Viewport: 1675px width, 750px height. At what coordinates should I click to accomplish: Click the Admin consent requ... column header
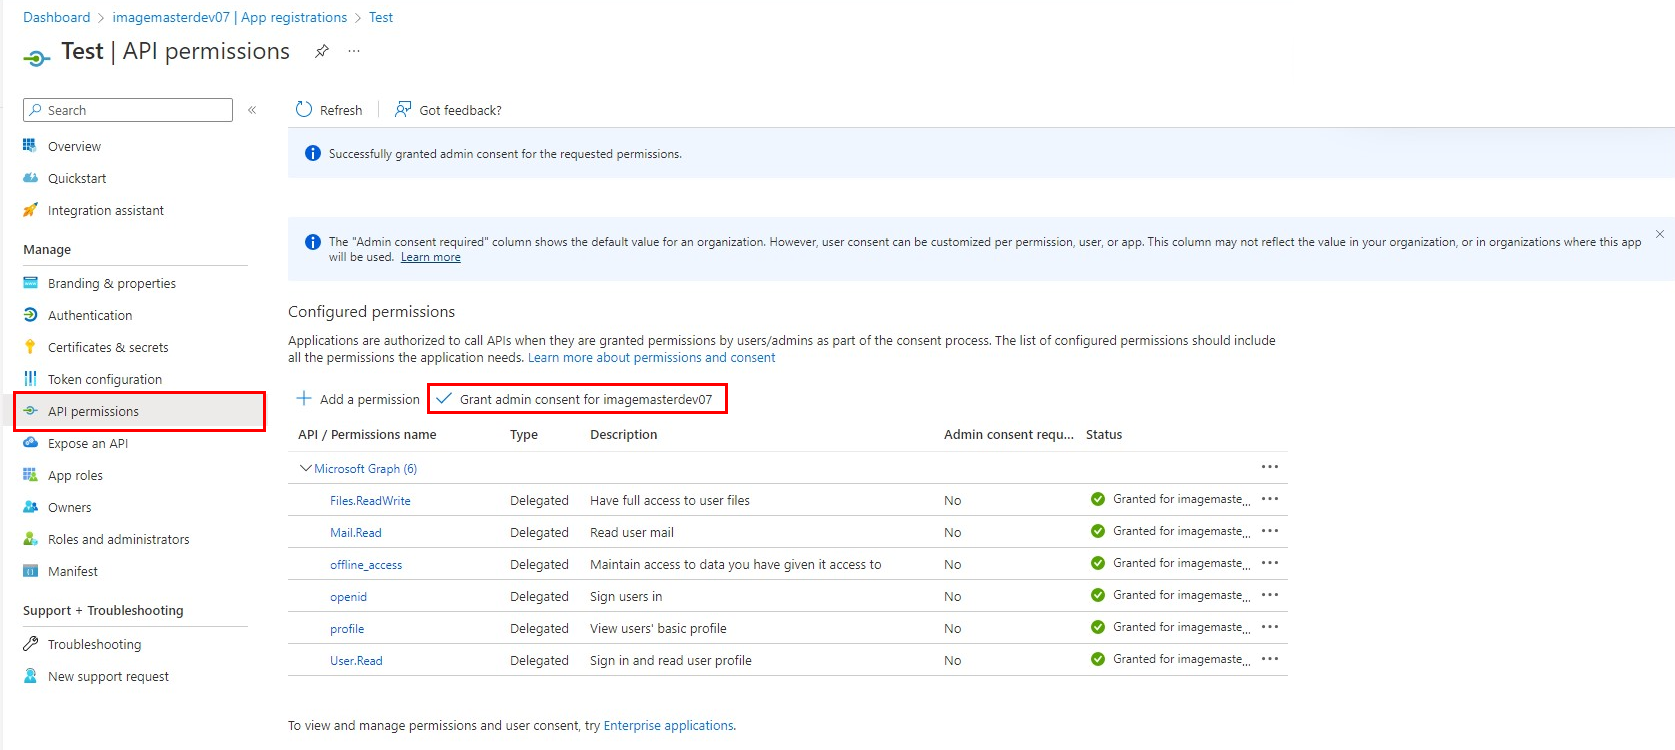[1008, 434]
